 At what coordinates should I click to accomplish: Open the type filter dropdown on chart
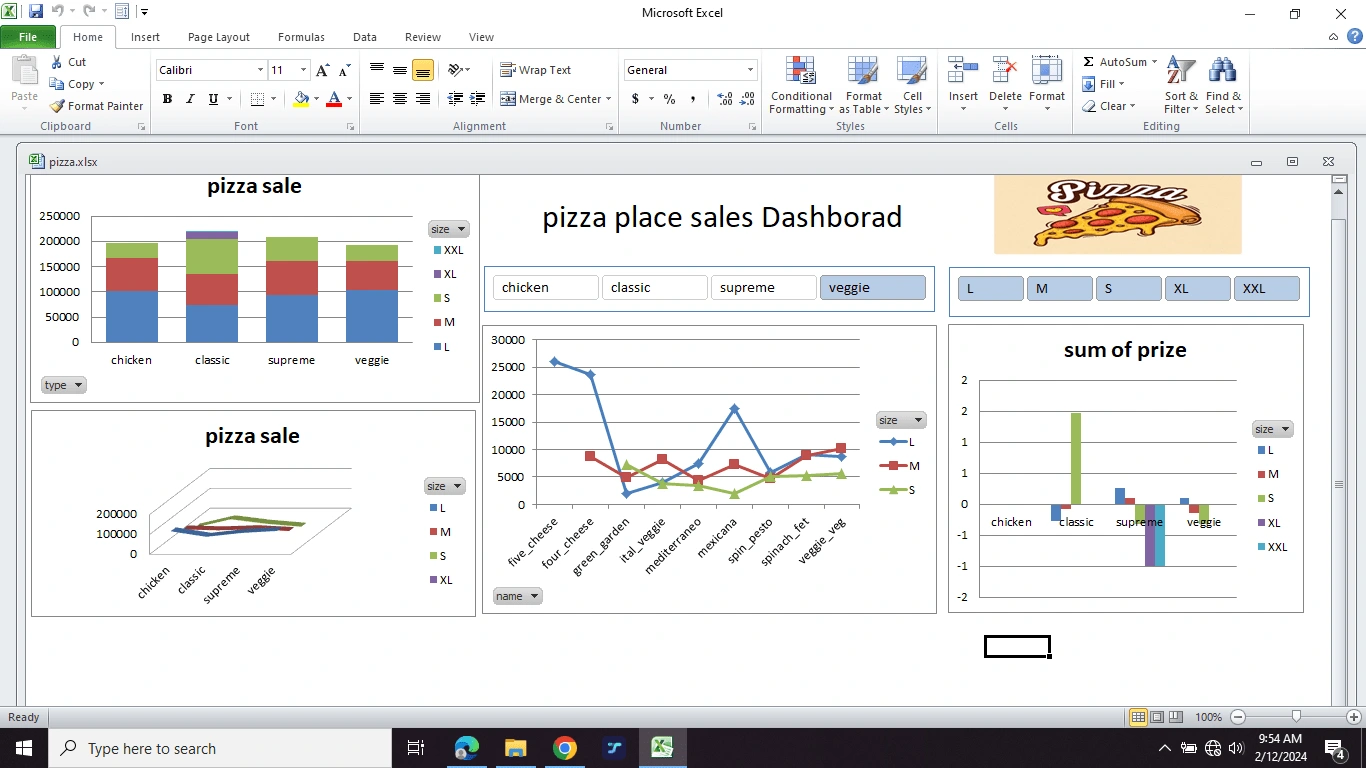coord(63,385)
